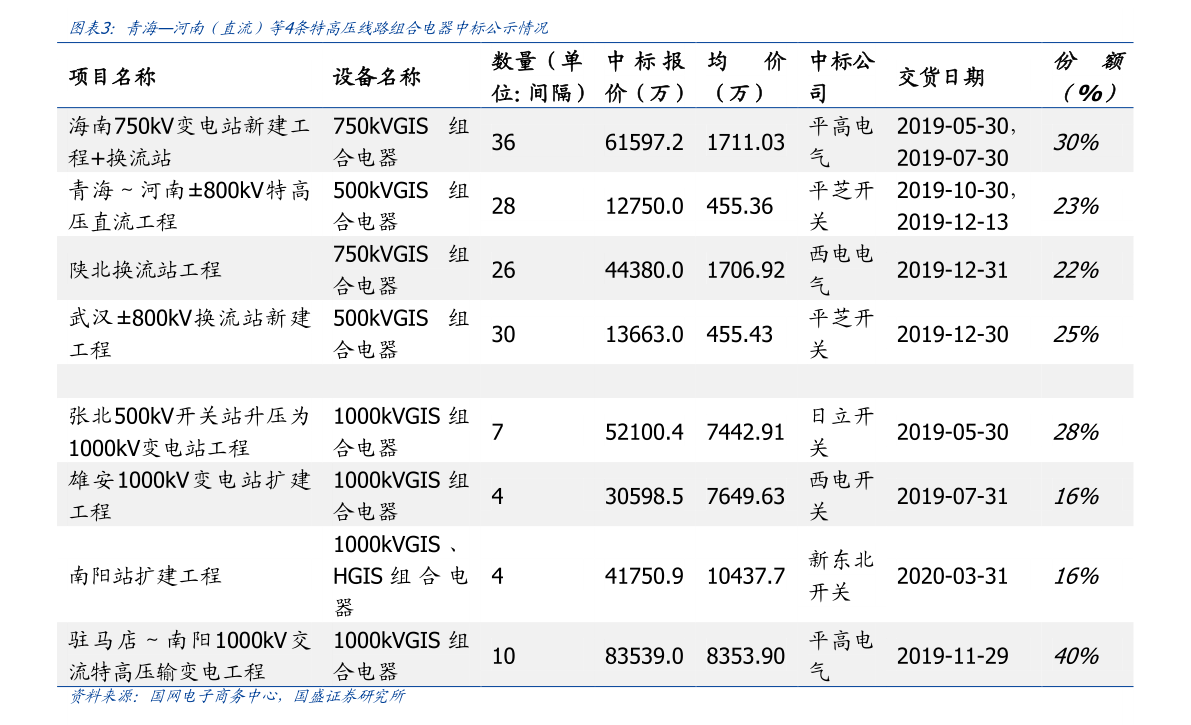Screen dimensions: 1191x725
Task: Select 平芝开关 in the 青海~河南 row
Action: pos(842,206)
